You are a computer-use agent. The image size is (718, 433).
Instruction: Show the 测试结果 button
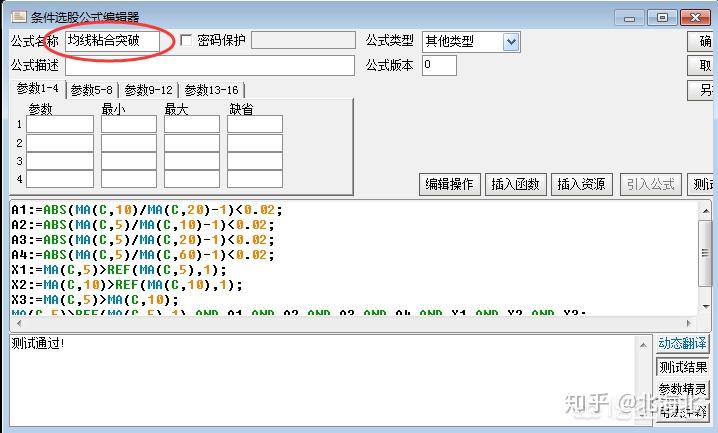(x=683, y=367)
